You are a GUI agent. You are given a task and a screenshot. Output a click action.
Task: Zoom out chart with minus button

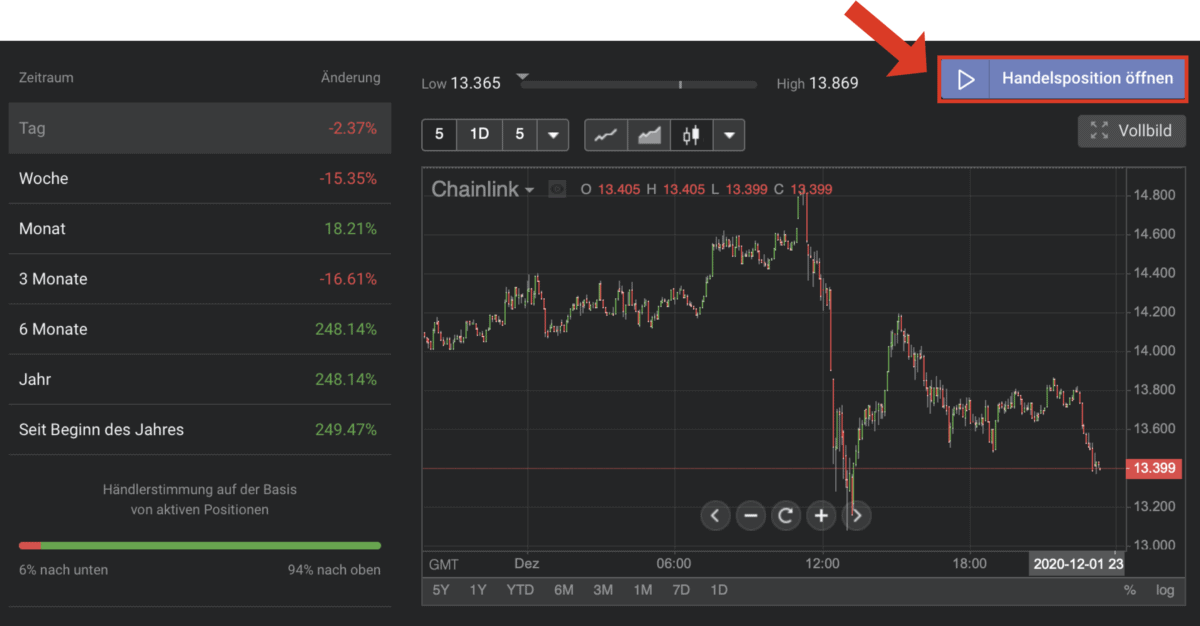pos(751,516)
